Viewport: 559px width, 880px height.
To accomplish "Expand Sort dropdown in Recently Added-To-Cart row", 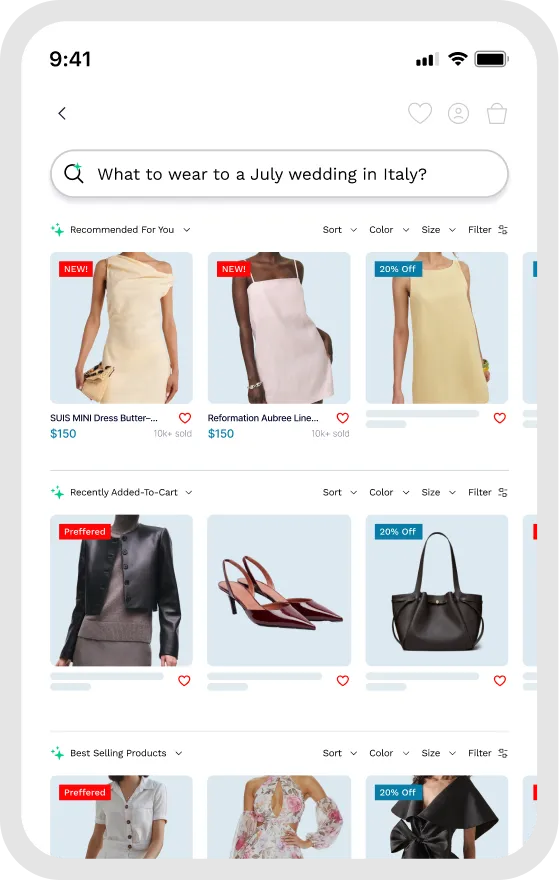I will click(340, 492).
